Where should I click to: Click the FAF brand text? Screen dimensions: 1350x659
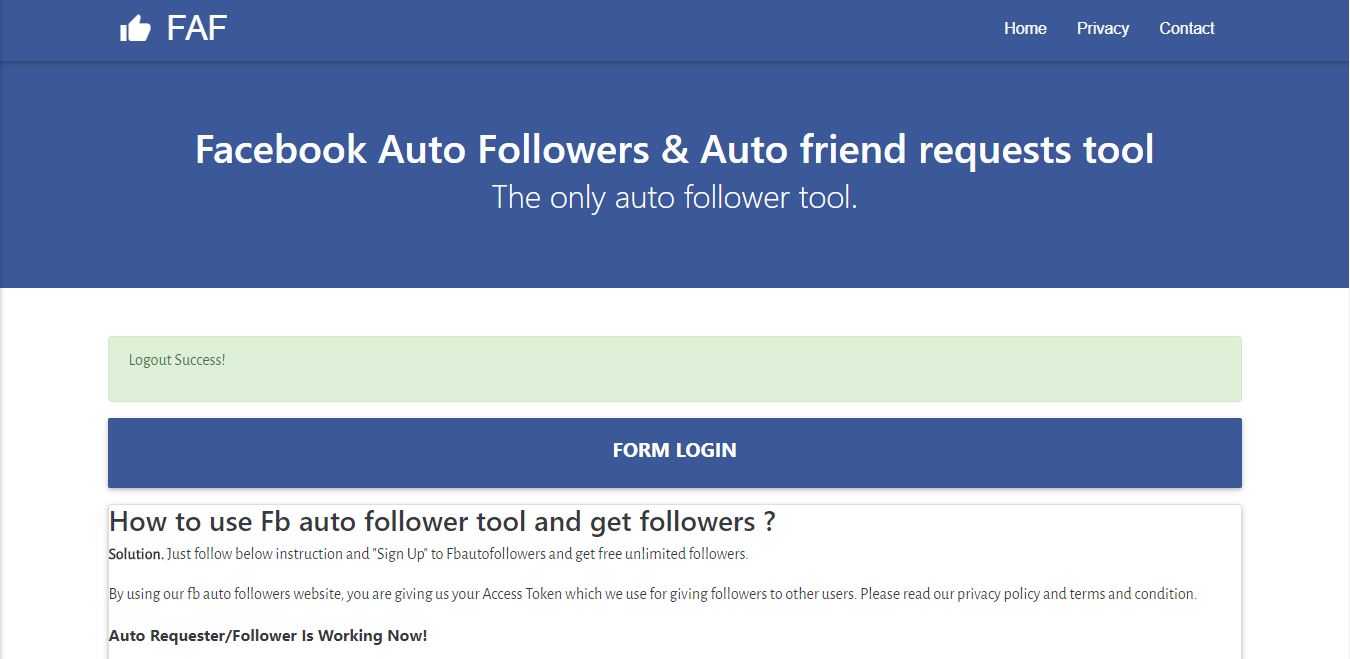197,28
